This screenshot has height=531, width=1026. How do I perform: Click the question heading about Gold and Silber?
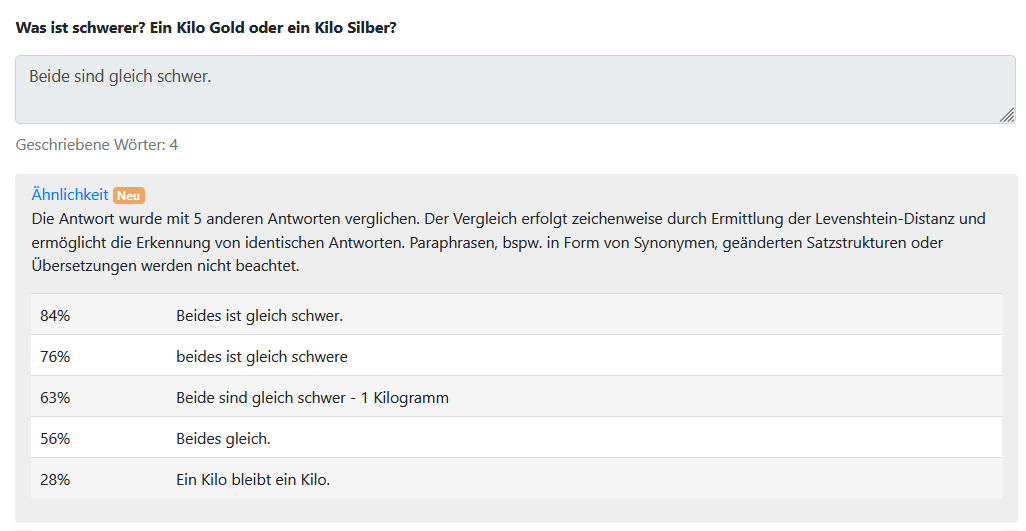pos(206,27)
